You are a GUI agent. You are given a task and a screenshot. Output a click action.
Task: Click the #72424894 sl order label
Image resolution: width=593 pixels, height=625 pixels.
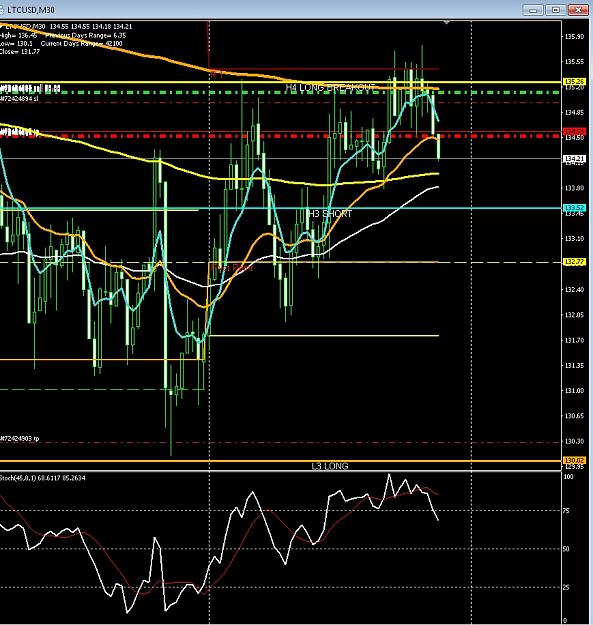click(x=19, y=98)
